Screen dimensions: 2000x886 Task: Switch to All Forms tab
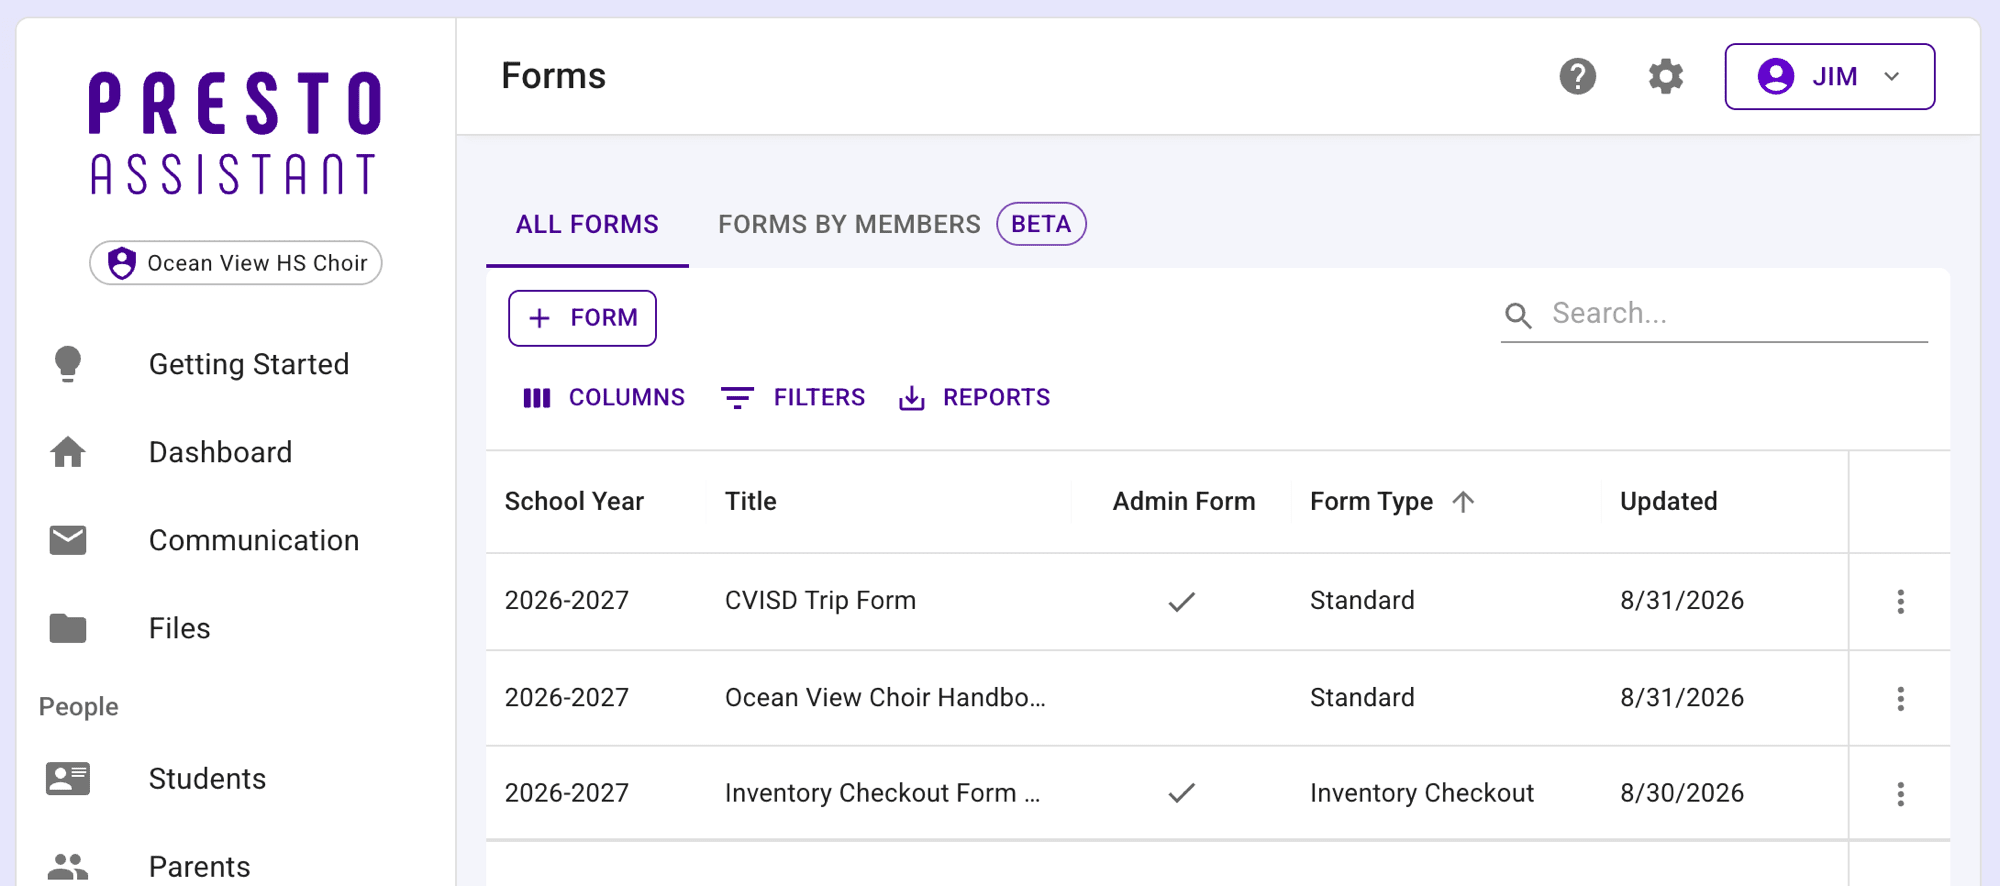point(587,224)
